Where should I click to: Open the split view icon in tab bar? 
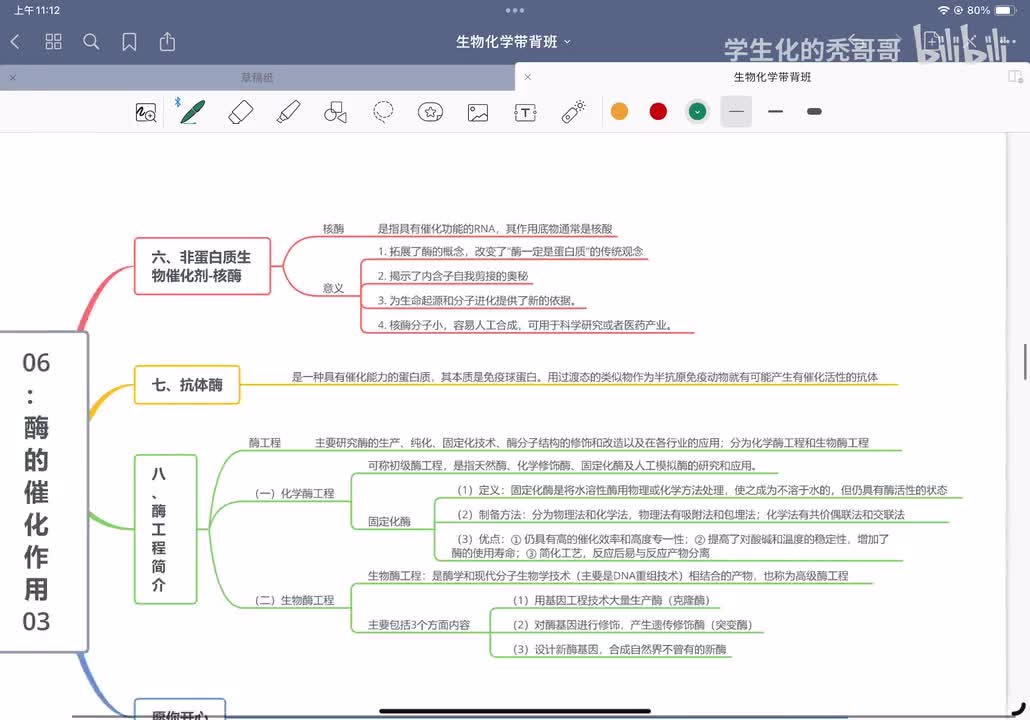1016,77
